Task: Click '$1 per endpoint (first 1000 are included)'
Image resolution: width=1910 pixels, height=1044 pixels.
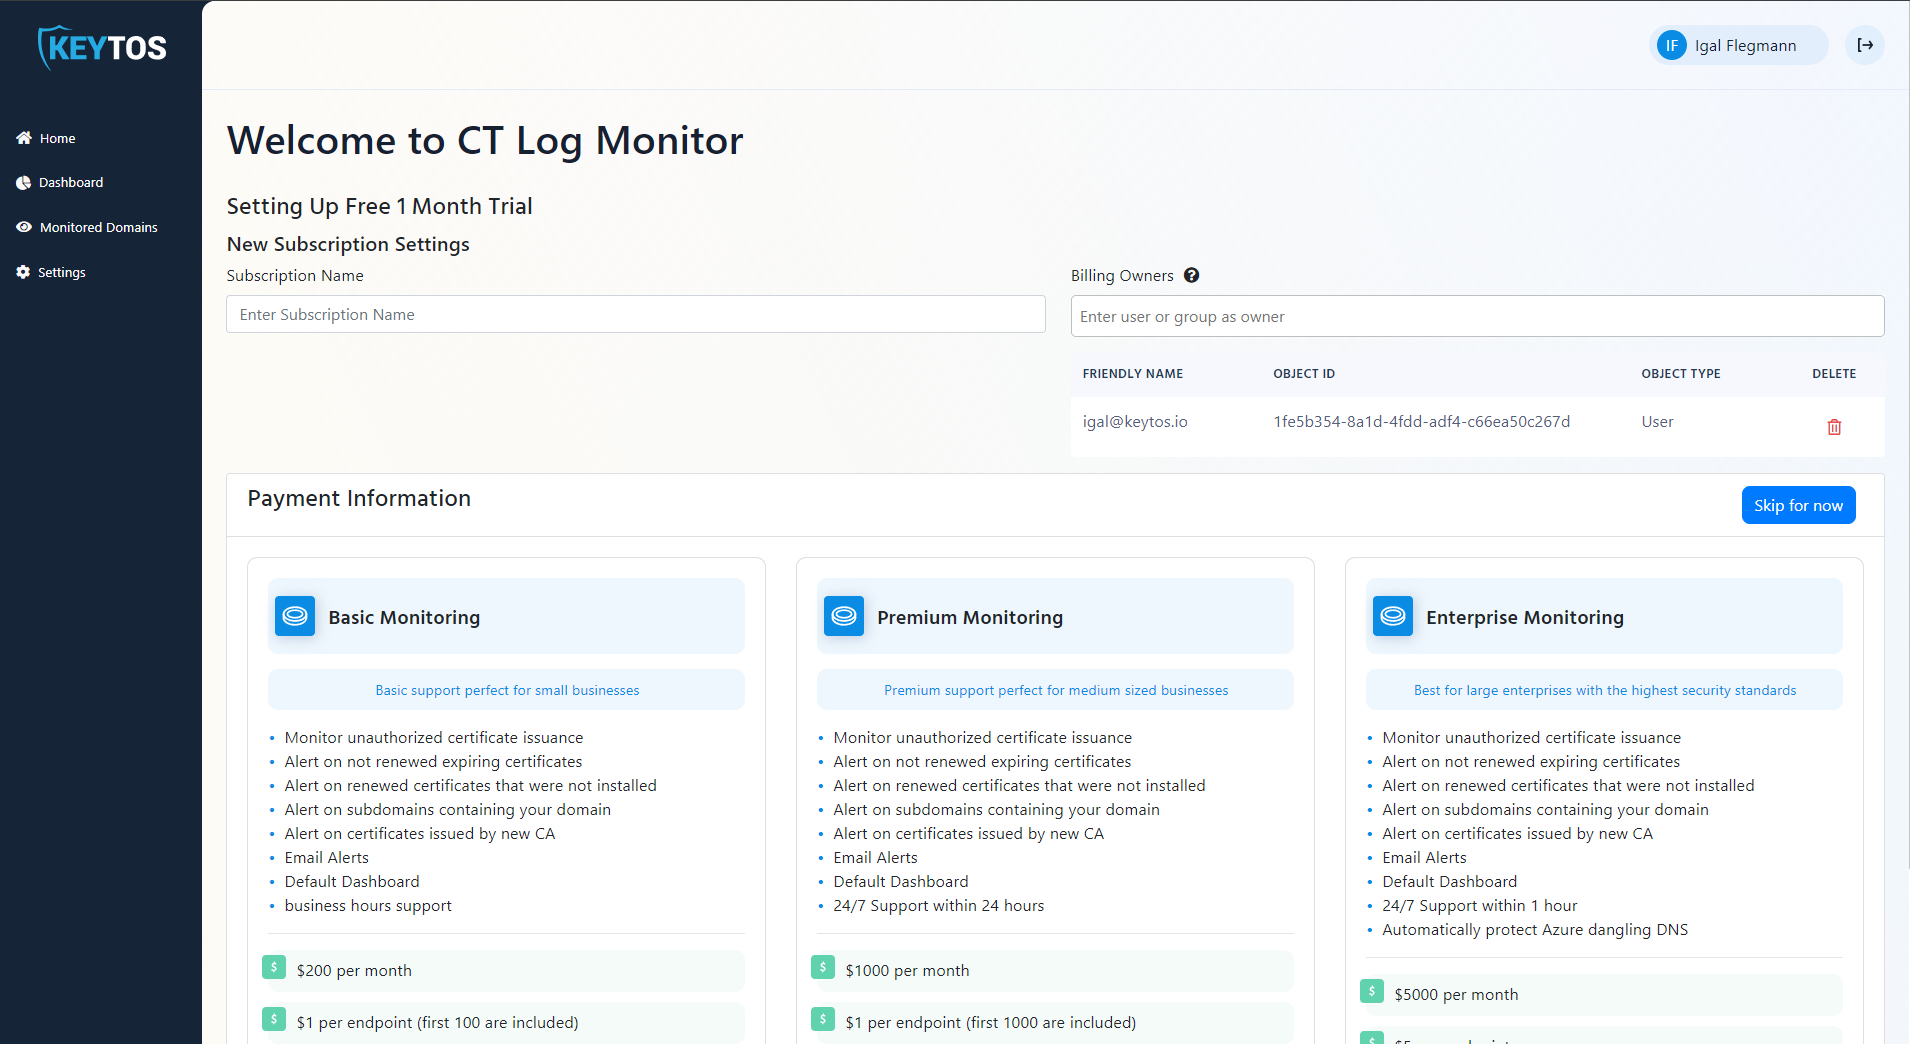Action: [x=990, y=1022]
